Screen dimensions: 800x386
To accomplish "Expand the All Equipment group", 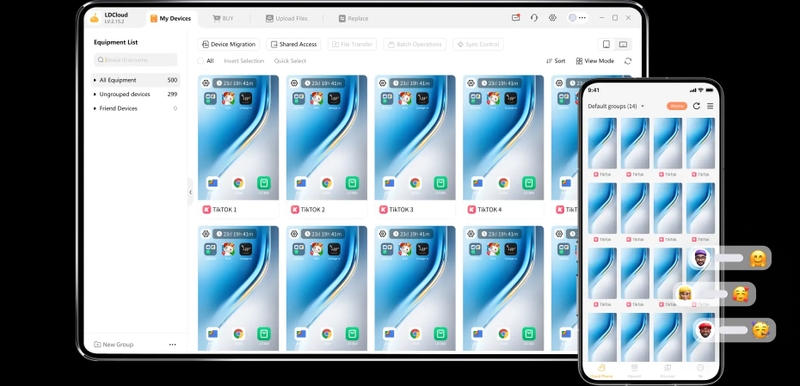I will 95,80.
